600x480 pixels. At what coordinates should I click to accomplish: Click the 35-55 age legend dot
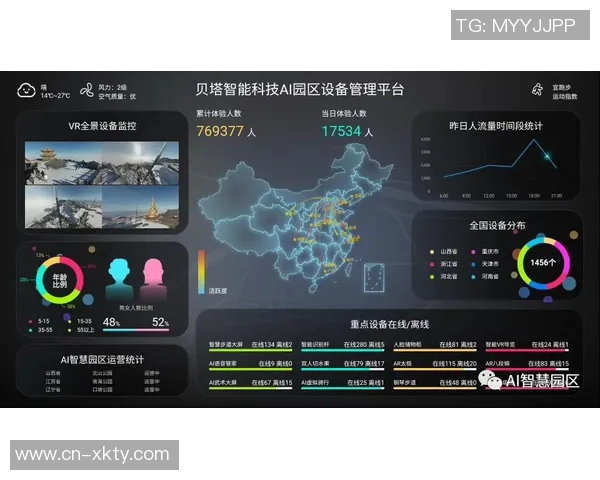31,330
